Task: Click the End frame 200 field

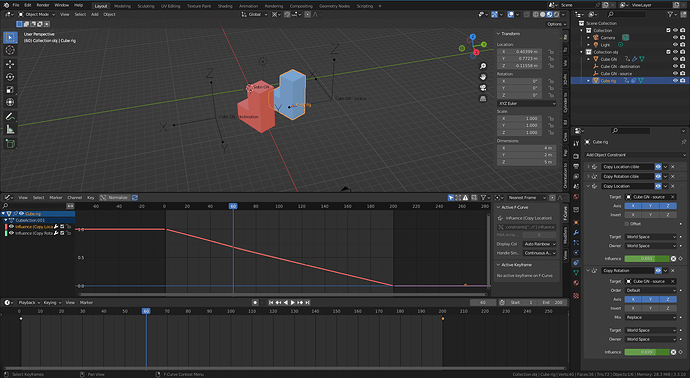Action: click(552, 302)
